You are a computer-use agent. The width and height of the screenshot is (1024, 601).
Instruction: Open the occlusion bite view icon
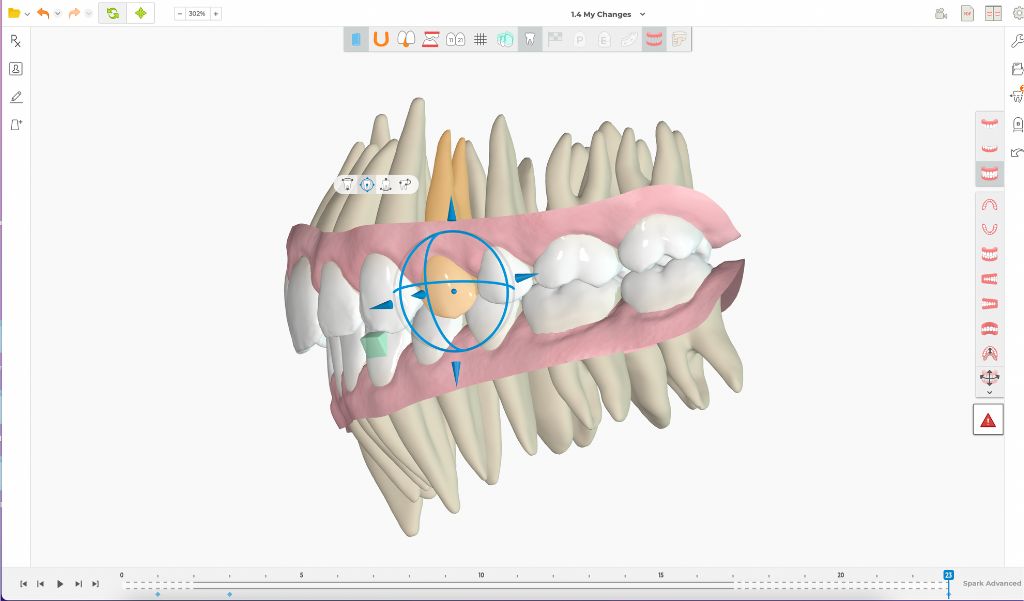pyautogui.click(x=430, y=40)
